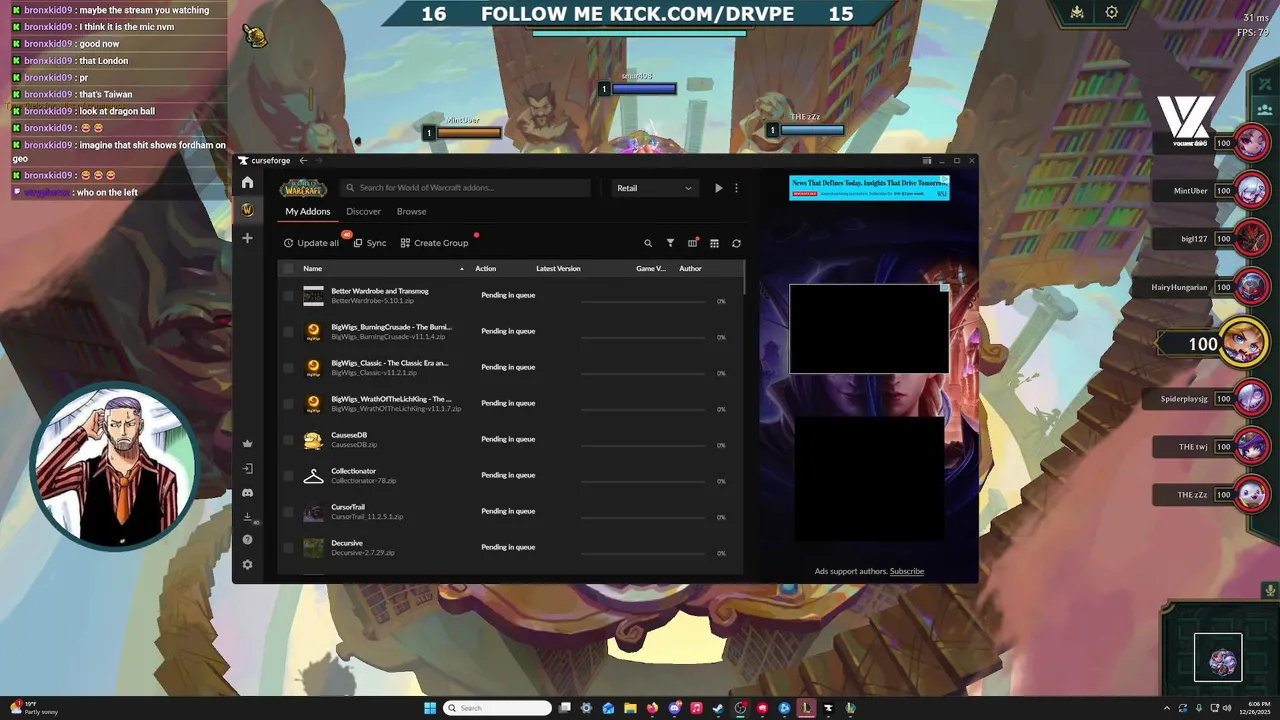Check the Decursive checkbox
The image size is (1280, 720).
(x=289, y=548)
